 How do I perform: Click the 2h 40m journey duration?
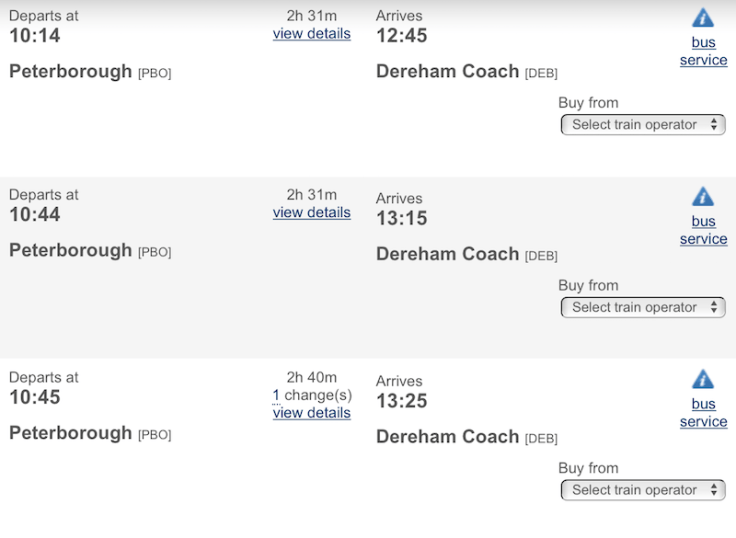coord(311,378)
